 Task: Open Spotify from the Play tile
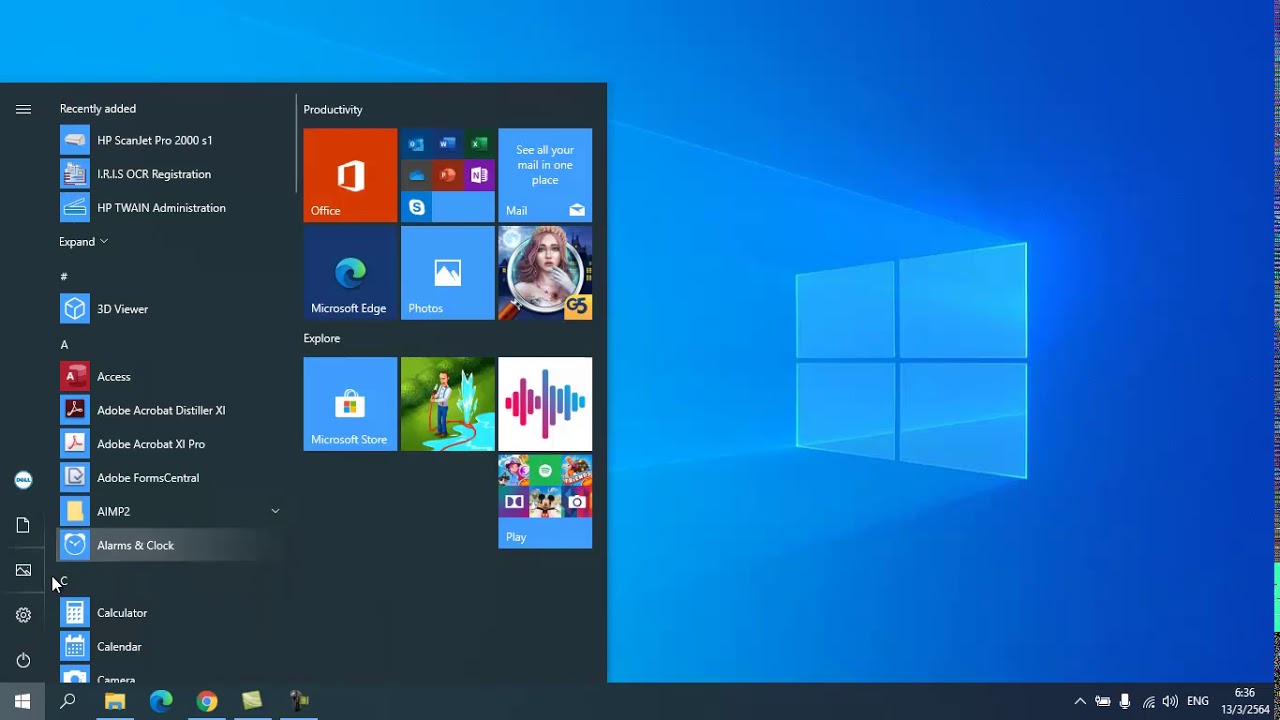[545, 470]
